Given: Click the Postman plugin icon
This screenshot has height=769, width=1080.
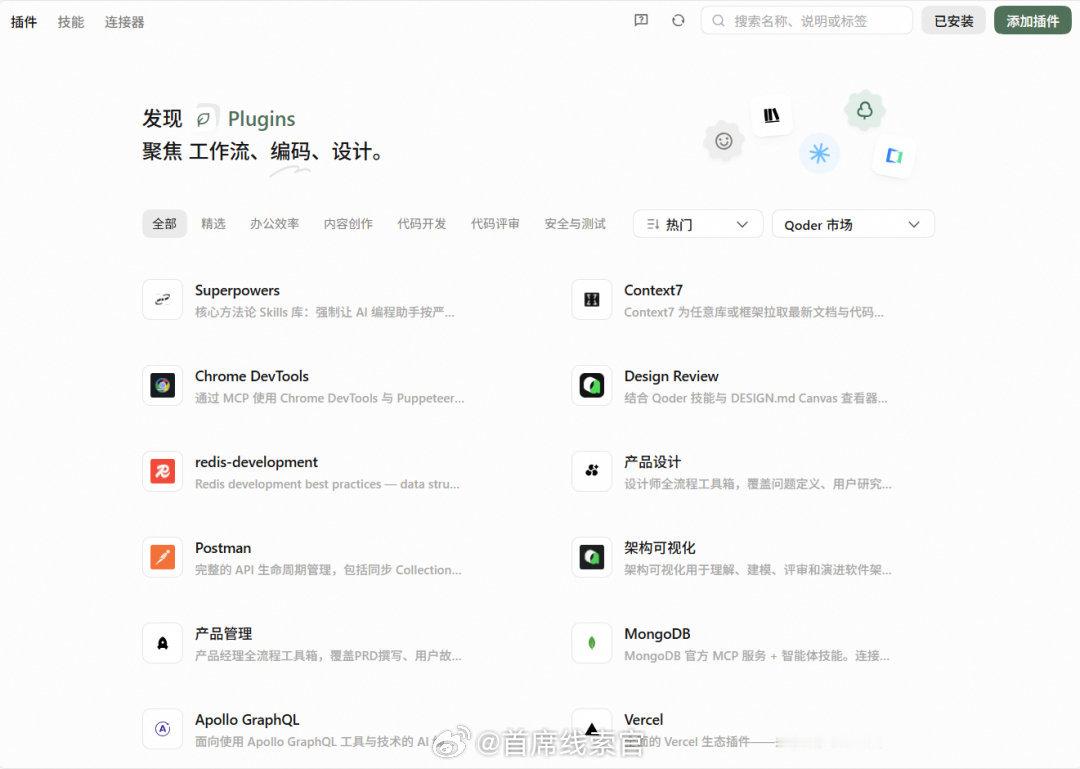Looking at the screenshot, I should click(163, 557).
